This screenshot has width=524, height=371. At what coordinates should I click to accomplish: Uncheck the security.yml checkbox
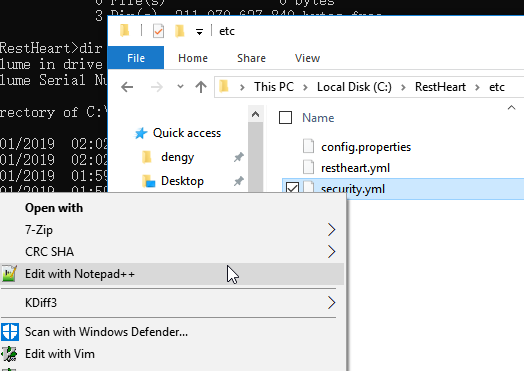pyautogui.click(x=292, y=188)
